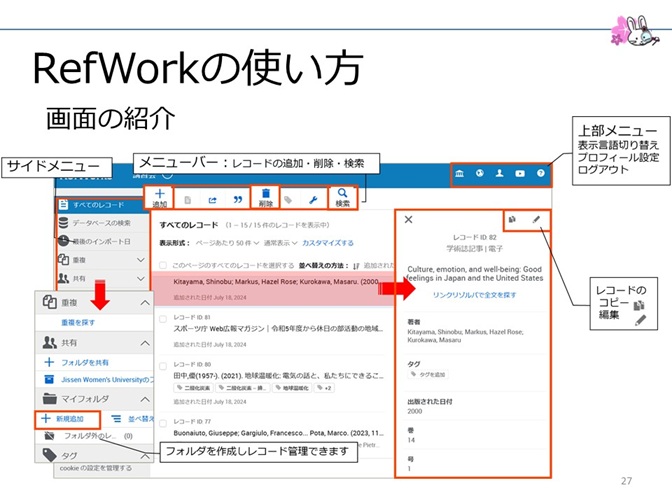672x504 pixels.
Task: Check the select-all records on page checkbox
Action: point(163,265)
